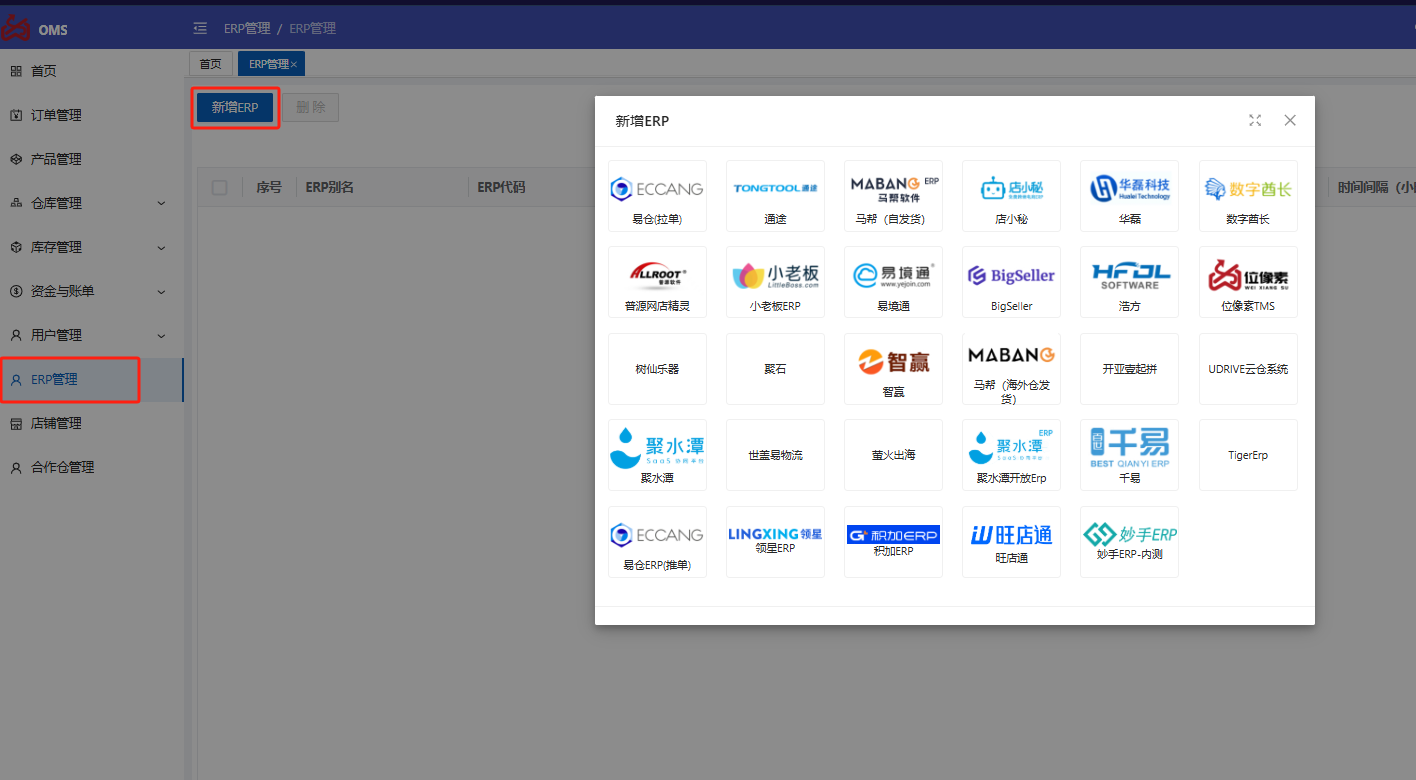Expand the 资金与账单 sidebar menu
The height and width of the screenshot is (780, 1416).
pos(92,291)
